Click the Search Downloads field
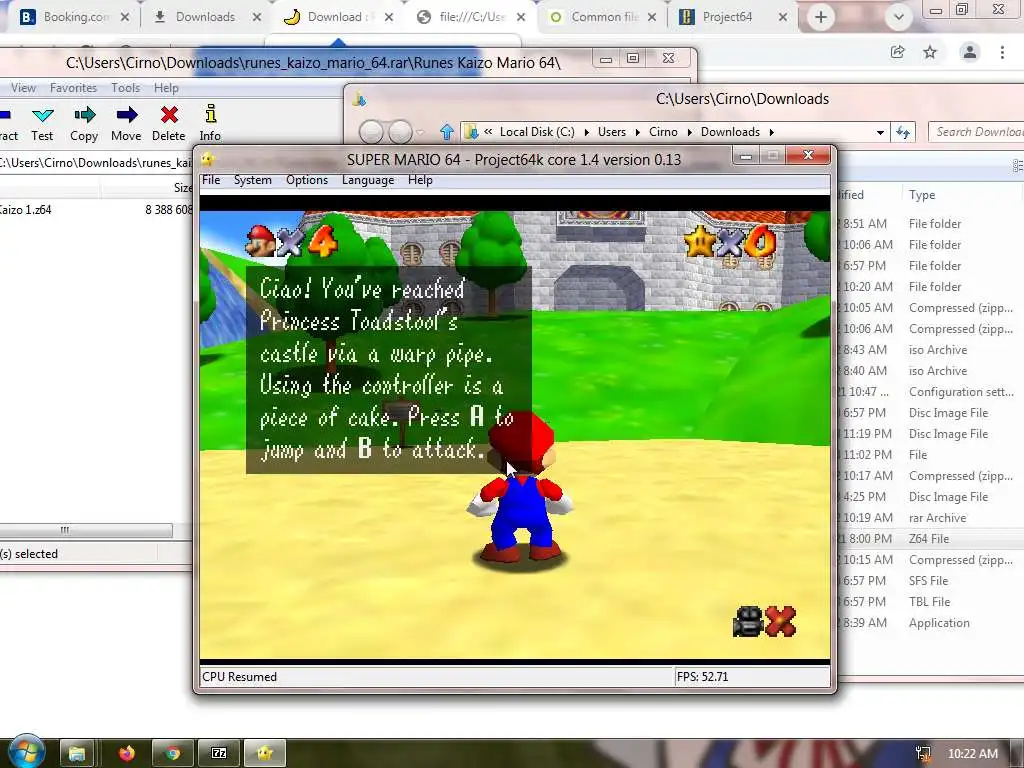 pos(977,132)
